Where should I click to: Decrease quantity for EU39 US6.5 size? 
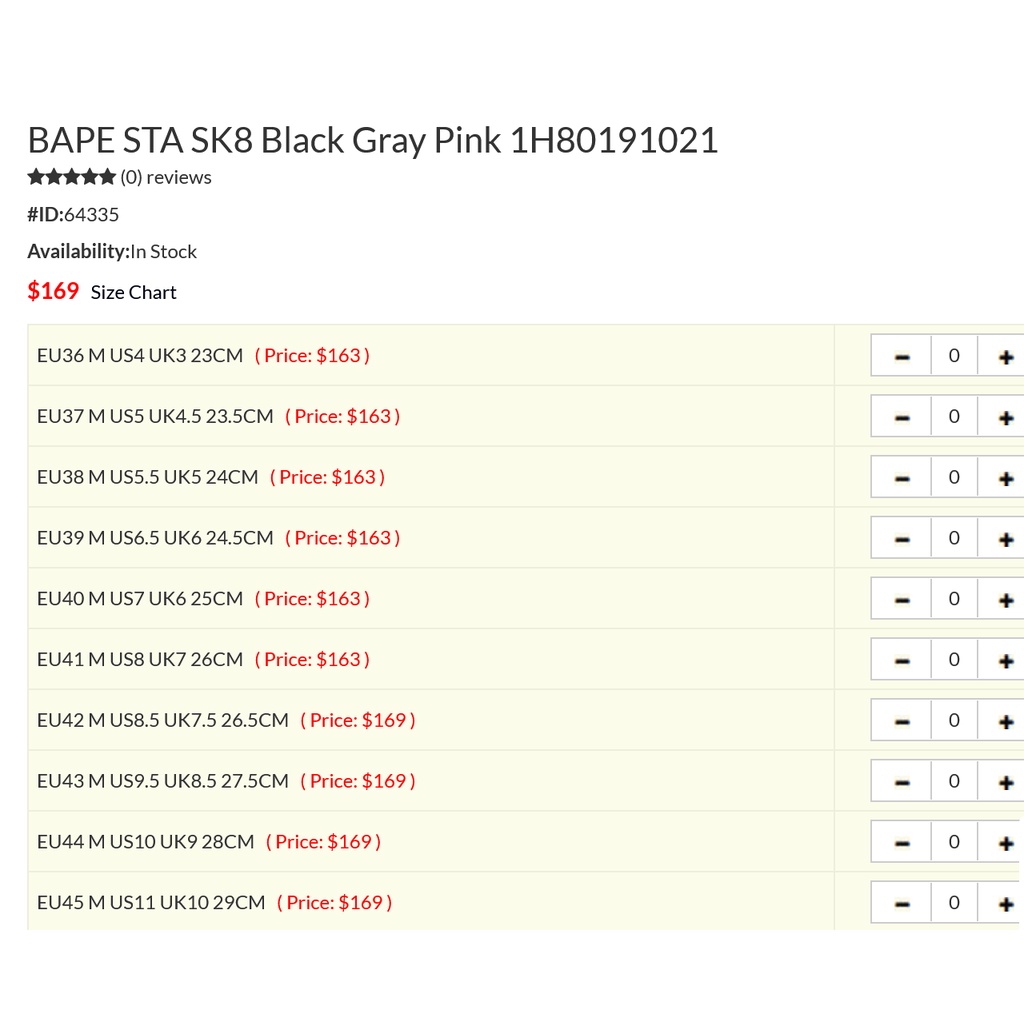pos(902,538)
